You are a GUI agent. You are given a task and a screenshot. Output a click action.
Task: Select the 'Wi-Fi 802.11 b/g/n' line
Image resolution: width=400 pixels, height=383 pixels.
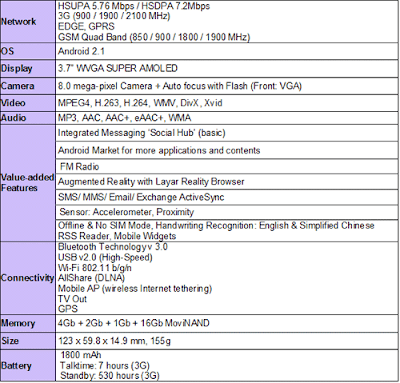pyautogui.click(x=95, y=268)
